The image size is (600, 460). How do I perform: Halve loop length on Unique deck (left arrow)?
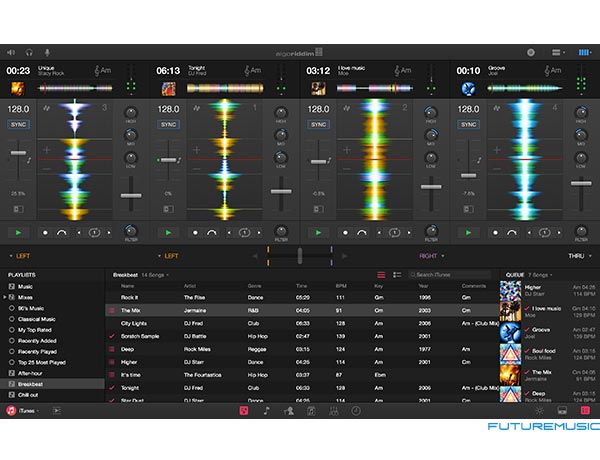[79, 233]
